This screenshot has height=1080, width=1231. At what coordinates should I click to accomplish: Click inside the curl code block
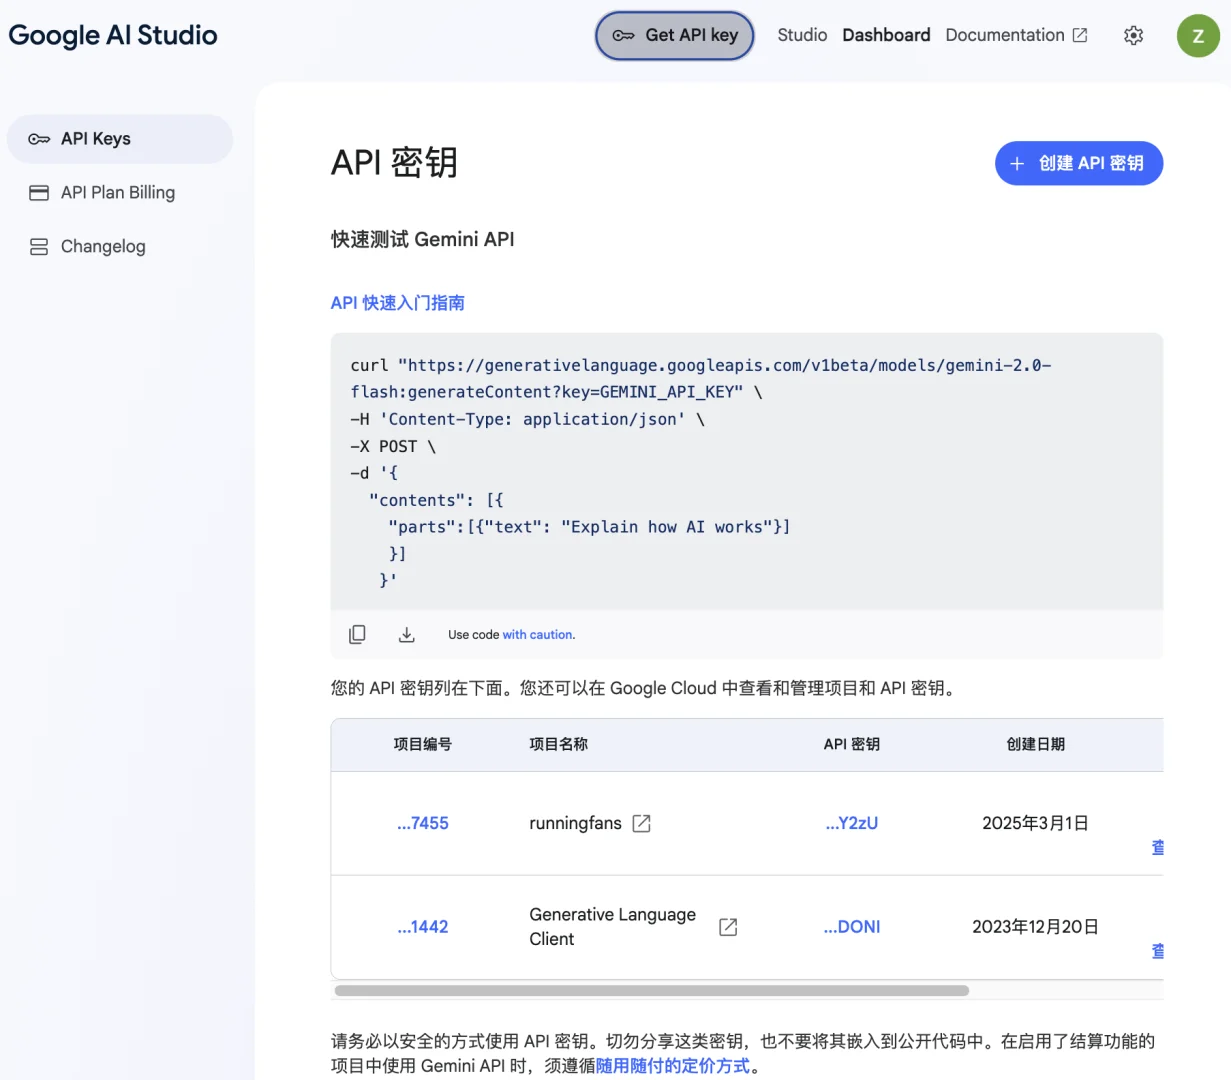[747, 472]
